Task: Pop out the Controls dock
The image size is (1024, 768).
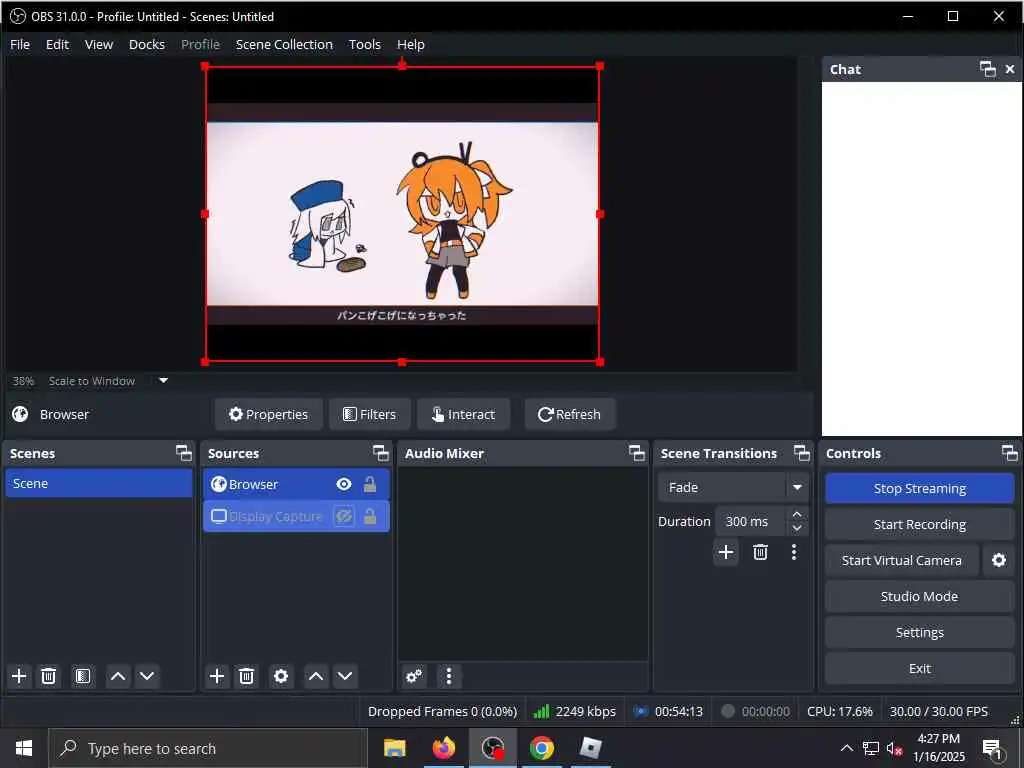Action: pos(1010,453)
